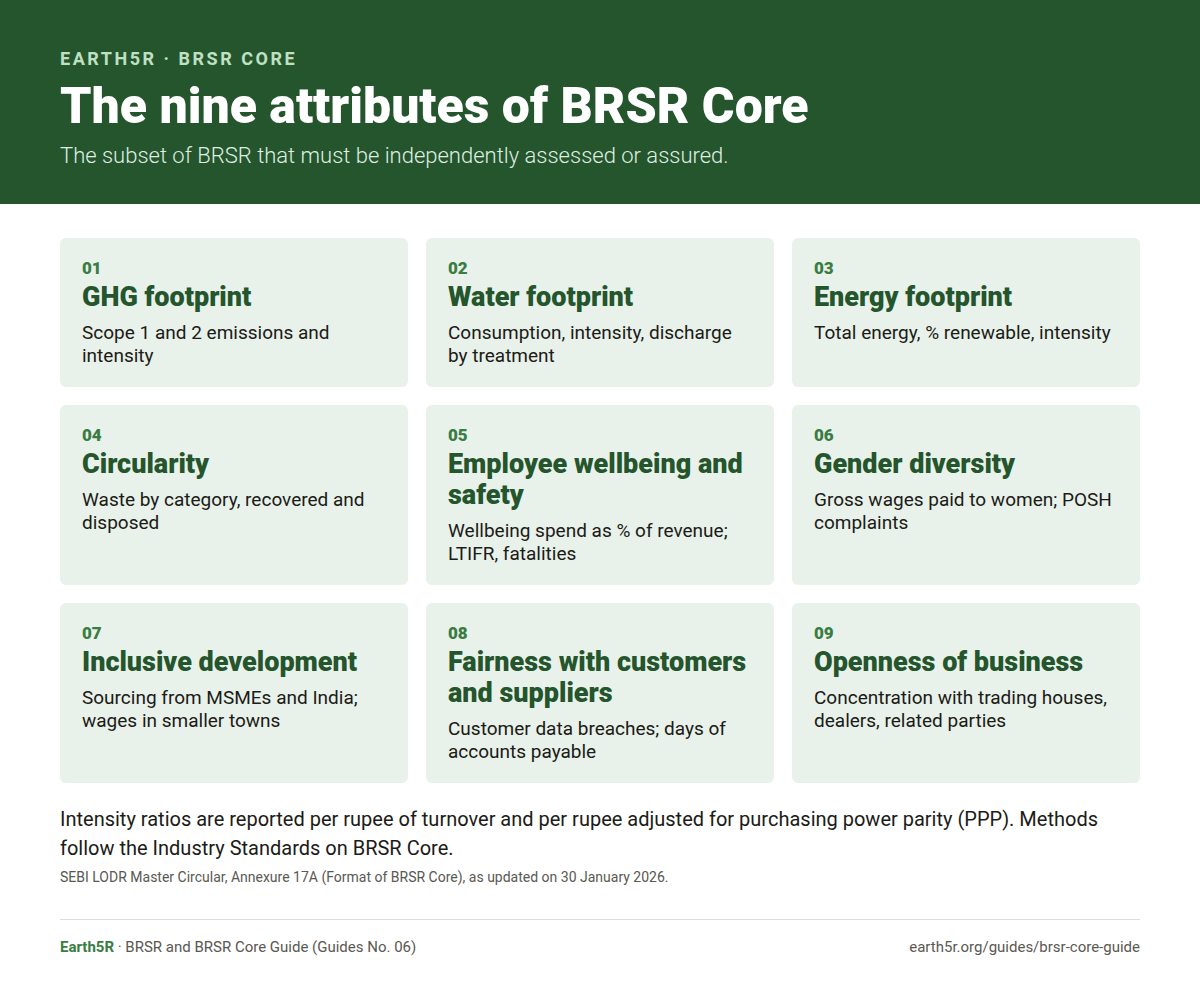Click the 'EARTH5R · BRSR CORE' header label
This screenshot has width=1200, height=986.
178,59
